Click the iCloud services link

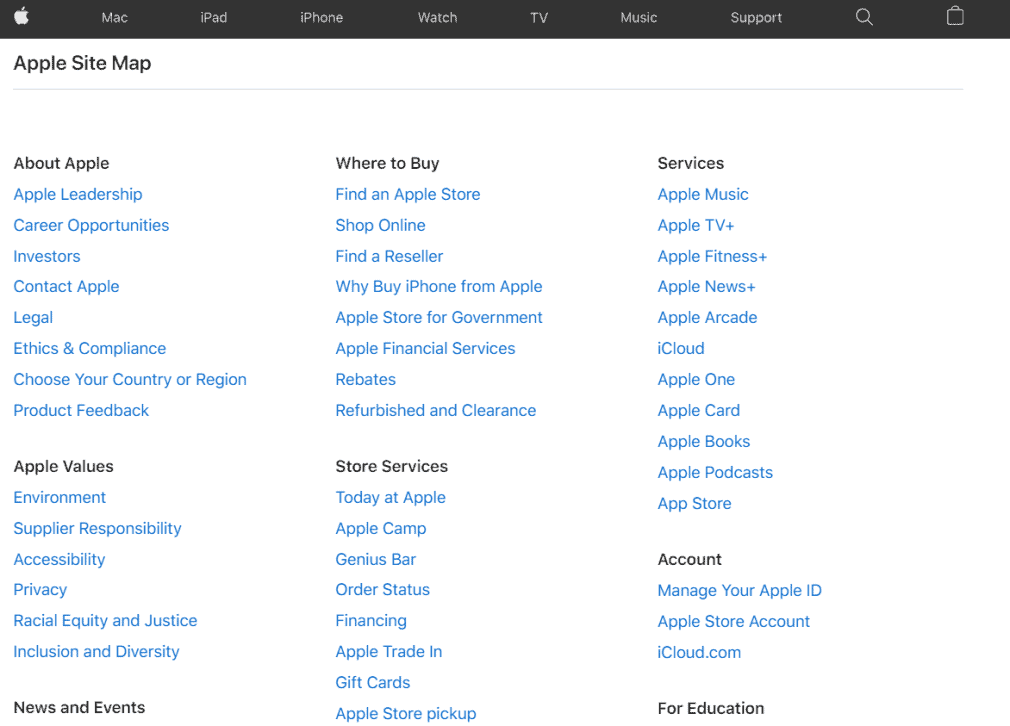pyautogui.click(x=681, y=349)
